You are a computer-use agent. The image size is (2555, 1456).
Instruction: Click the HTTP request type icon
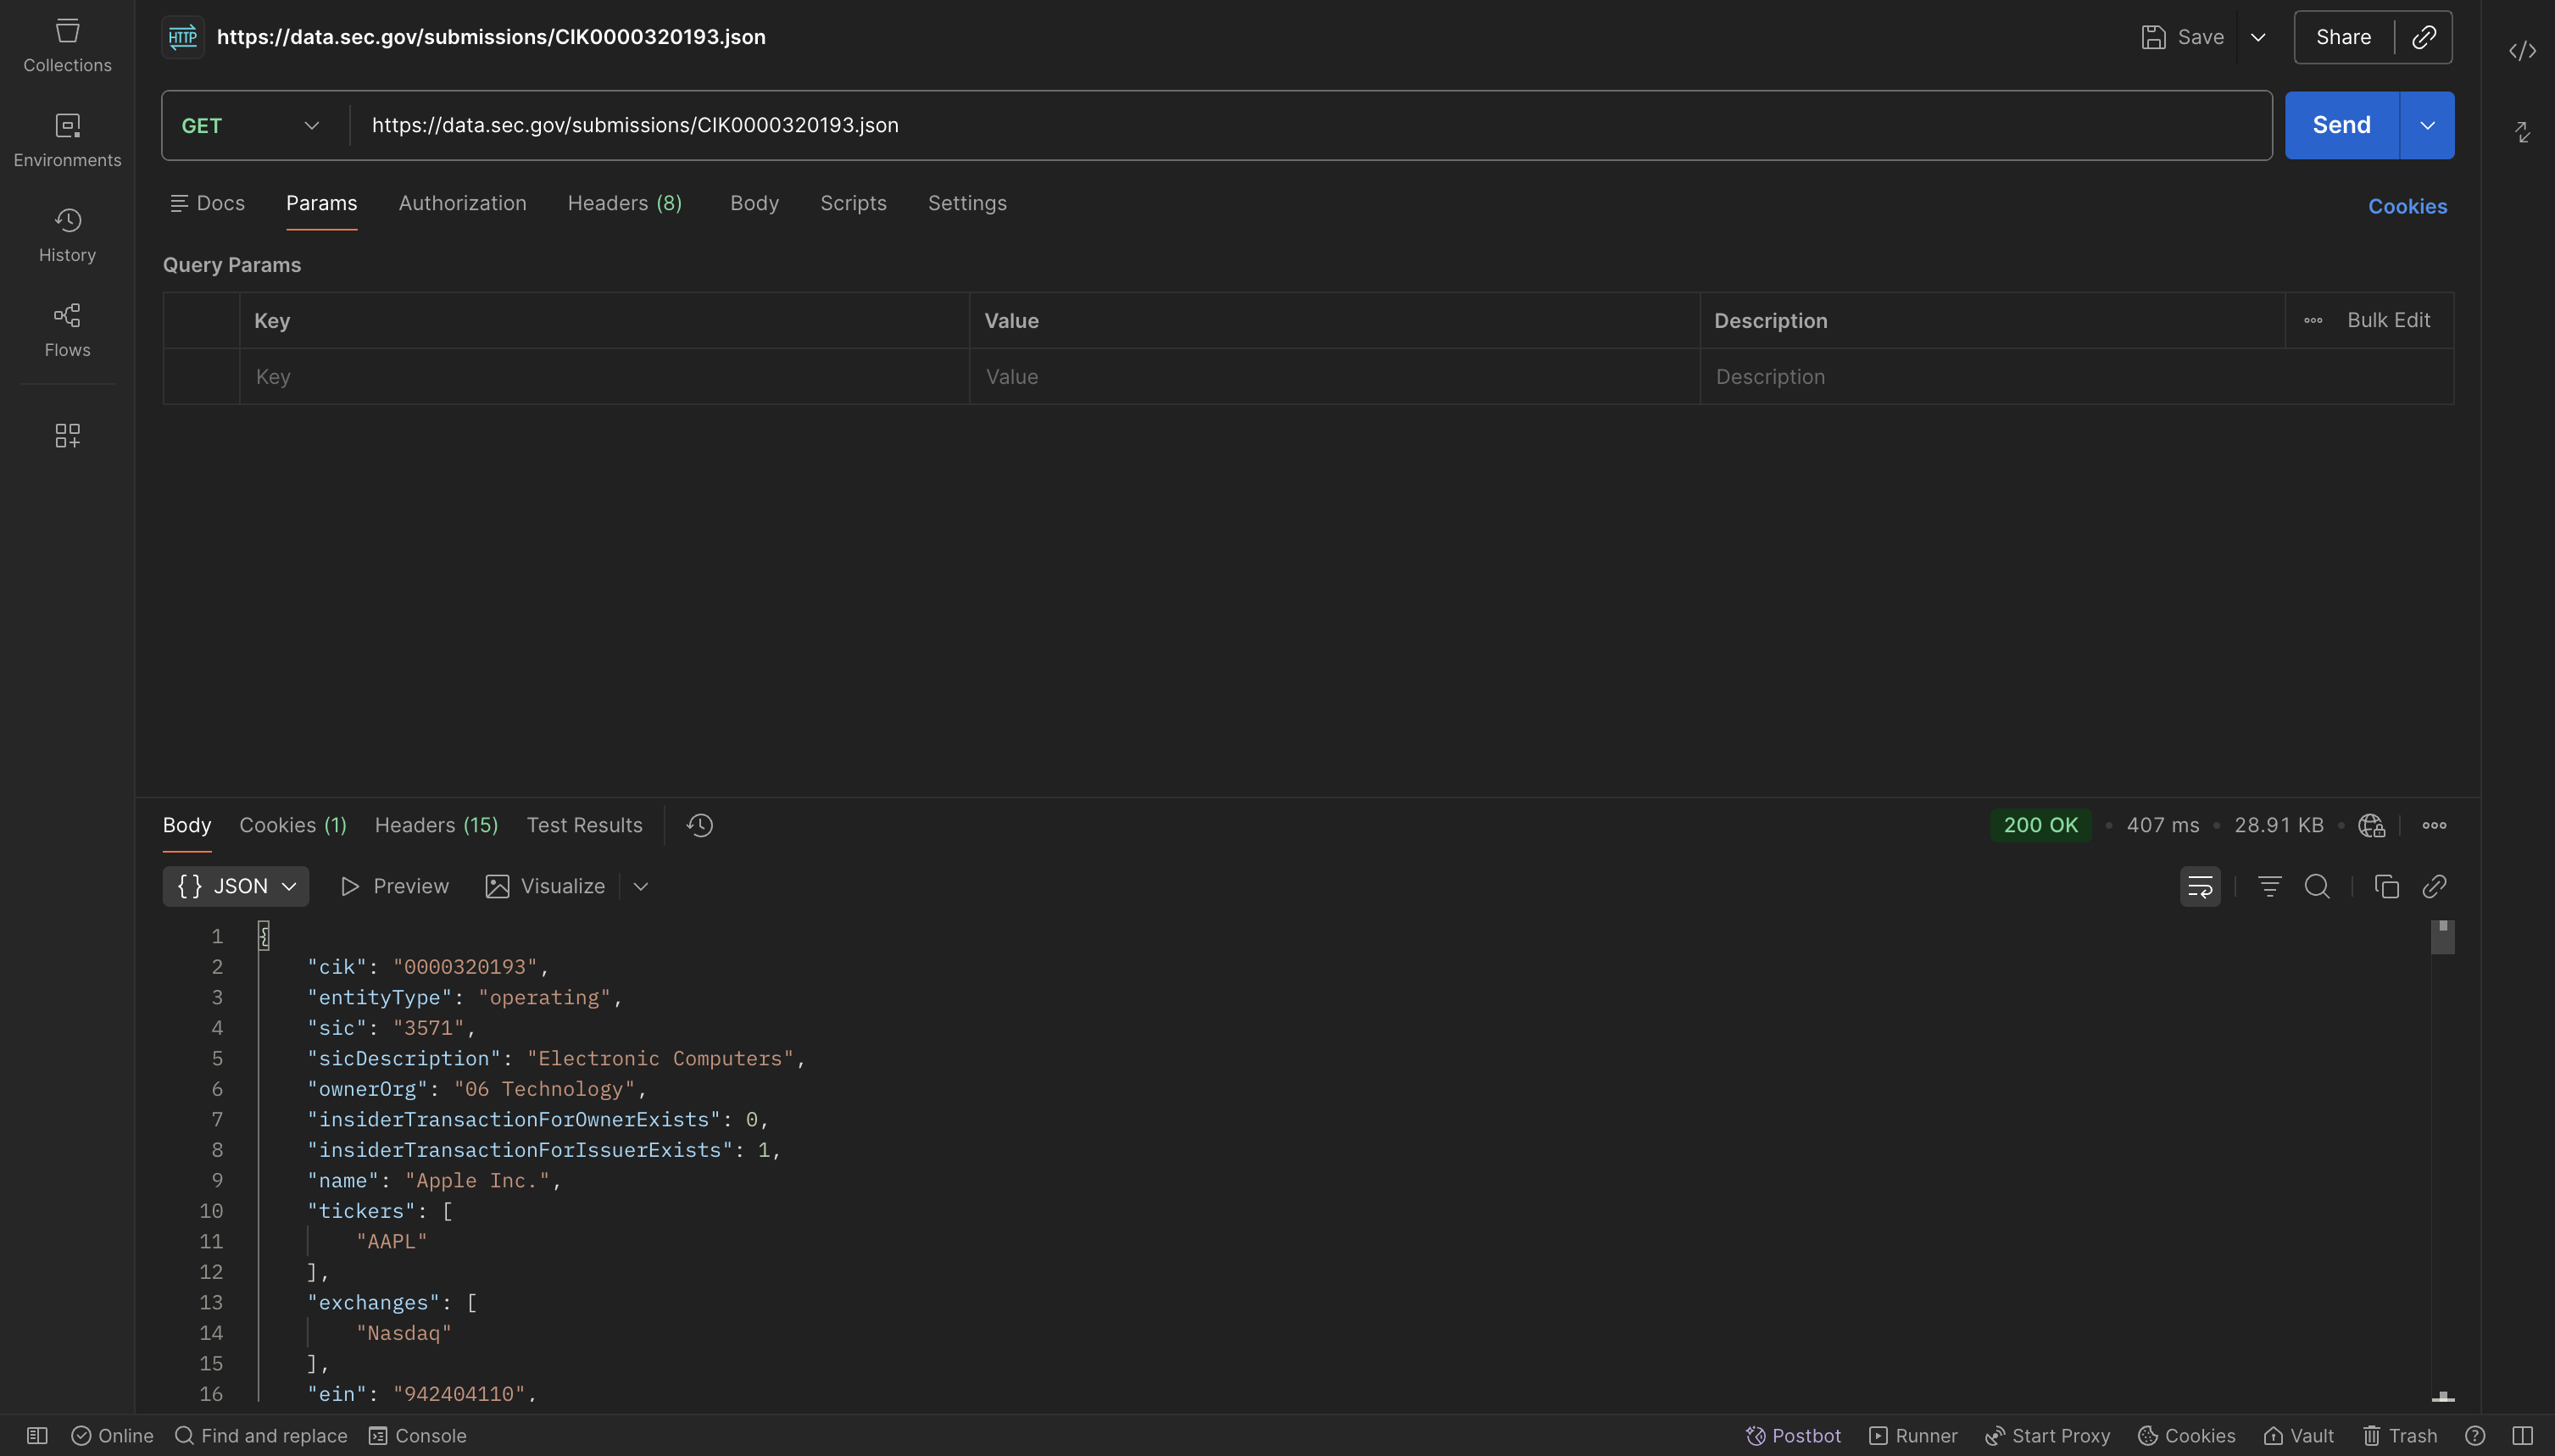pyautogui.click(x=183, y=37)
